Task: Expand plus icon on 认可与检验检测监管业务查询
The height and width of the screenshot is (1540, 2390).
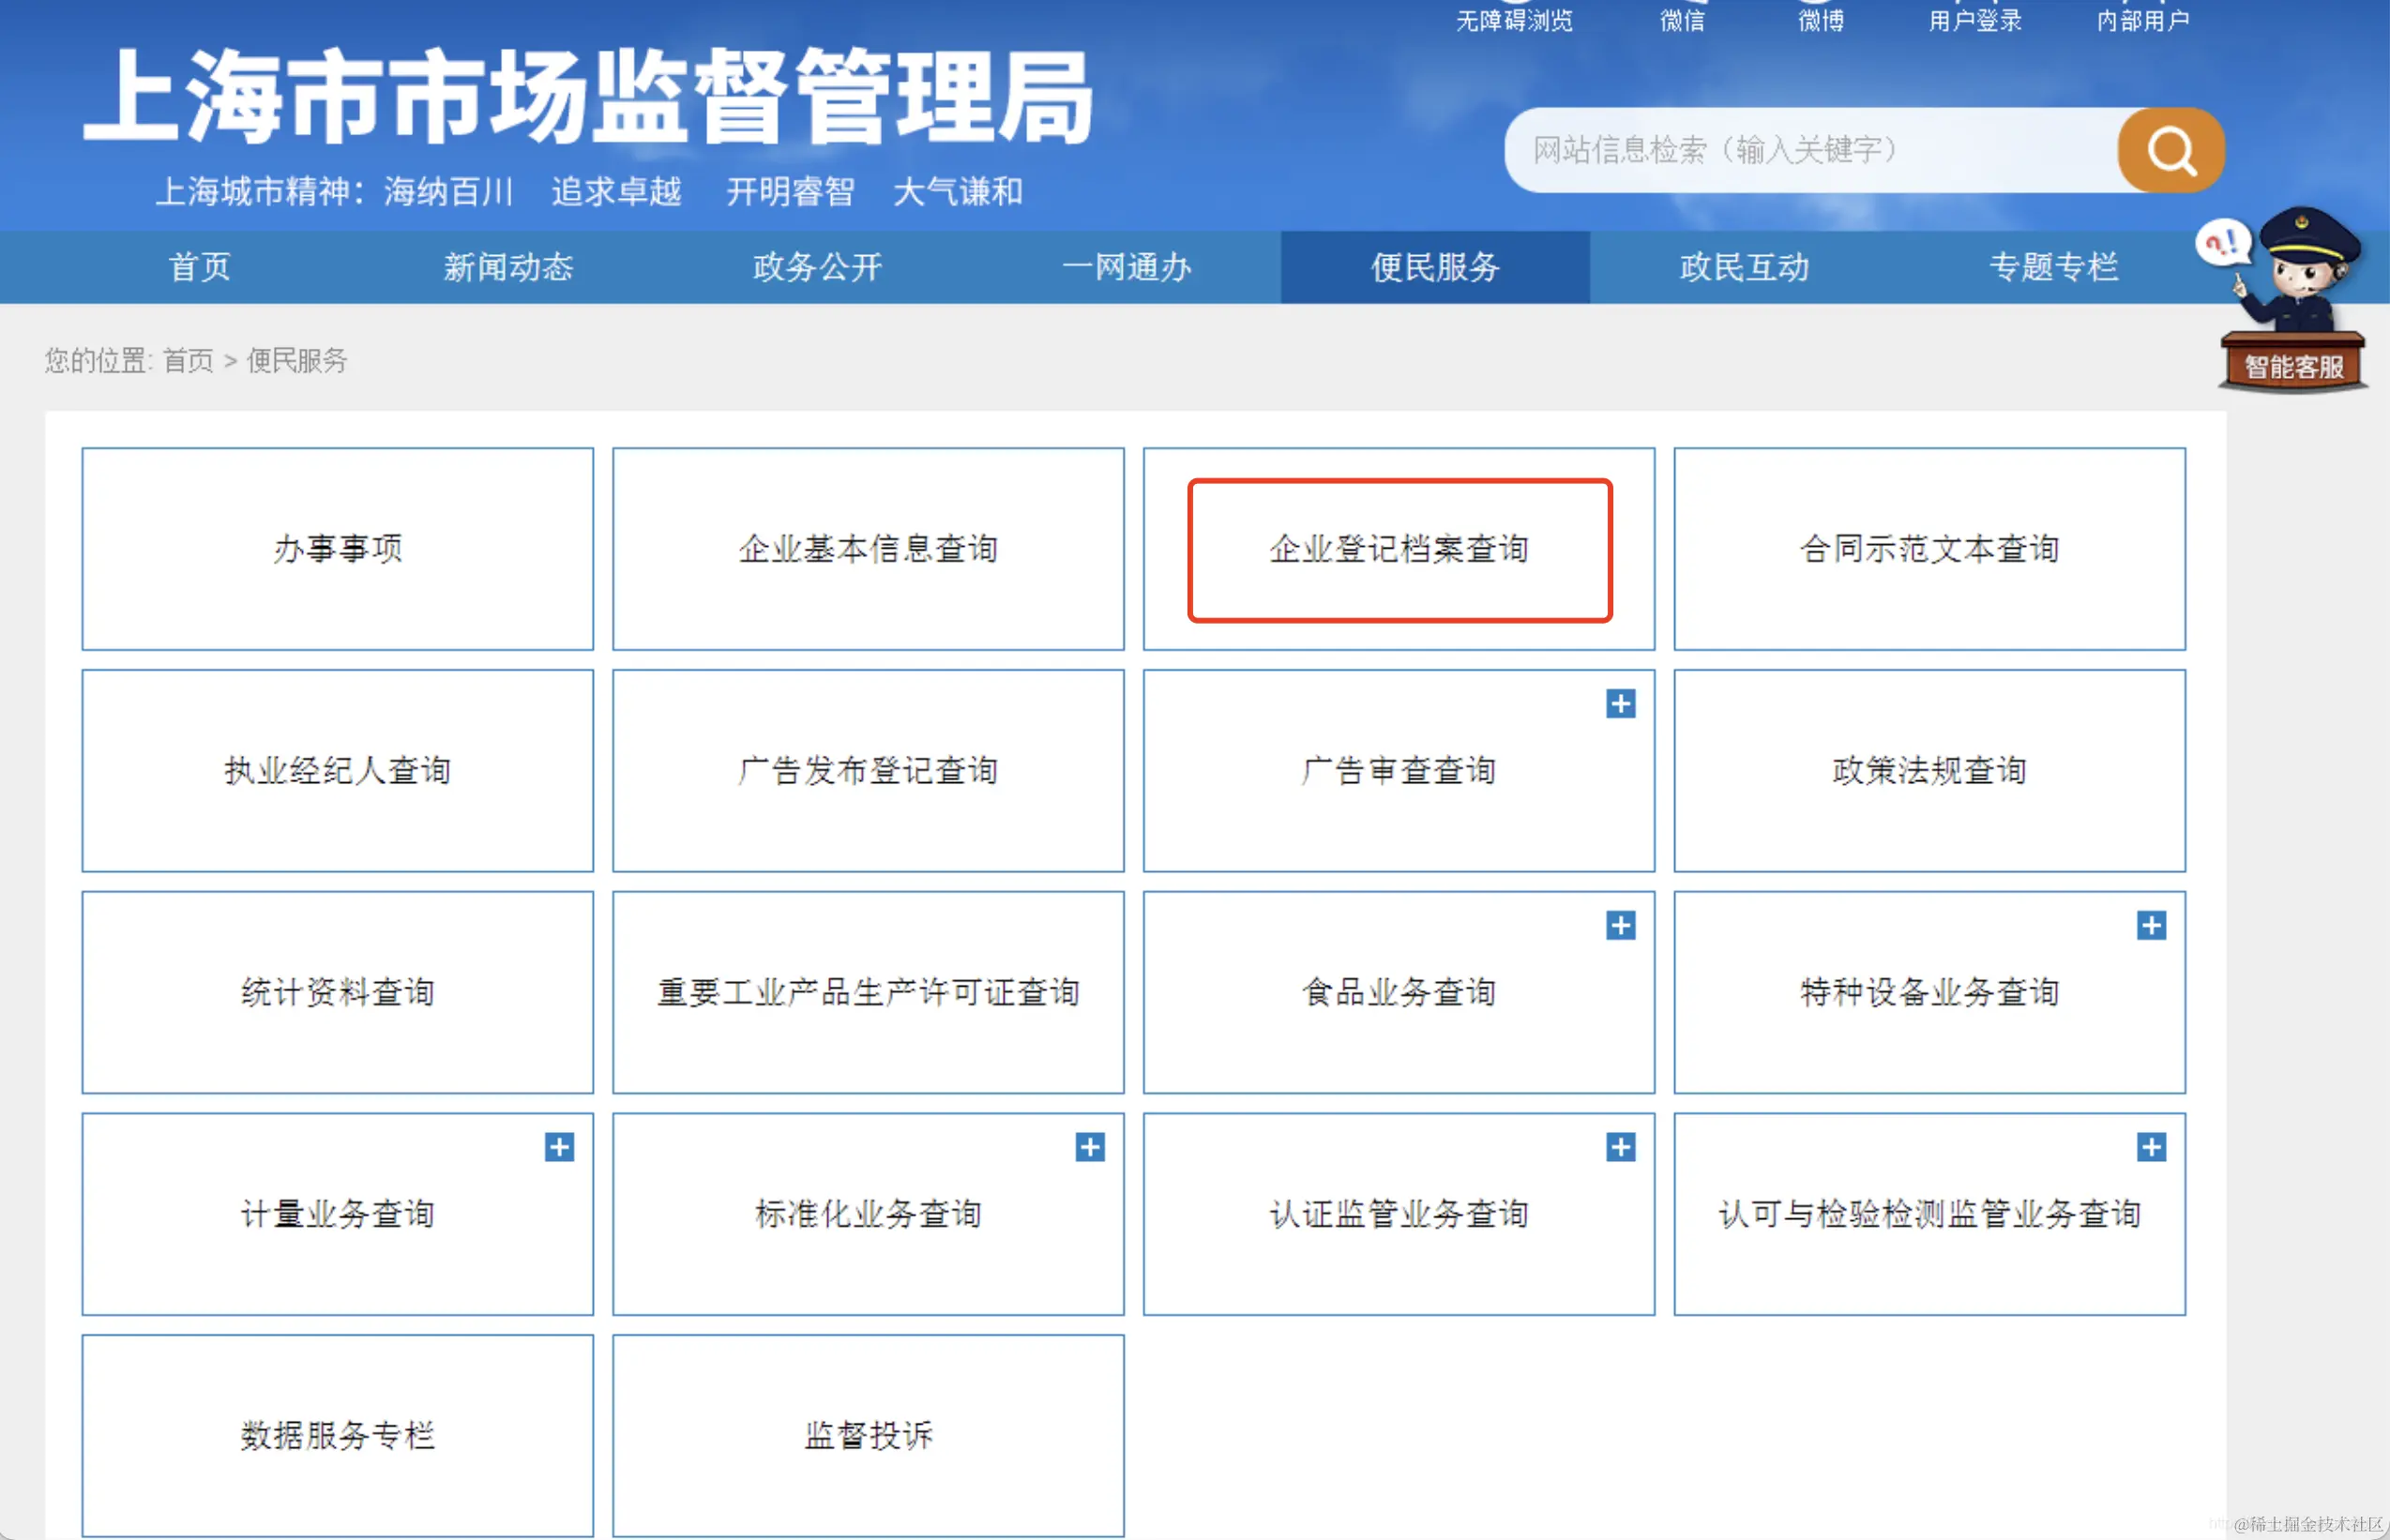Action: coord(2151,1147)
